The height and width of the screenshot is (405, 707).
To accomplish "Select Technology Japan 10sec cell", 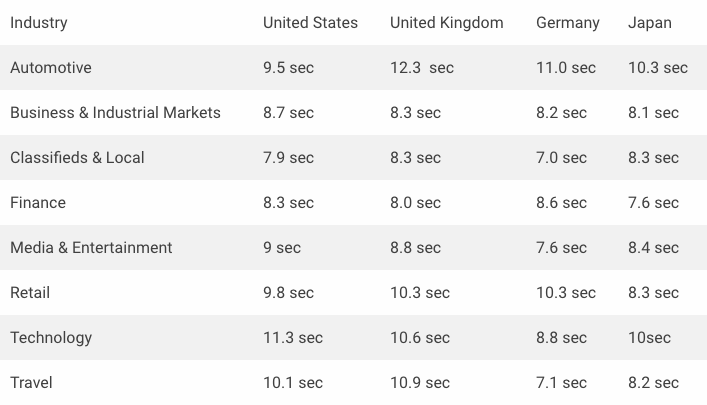I will [x=649, y=338].
